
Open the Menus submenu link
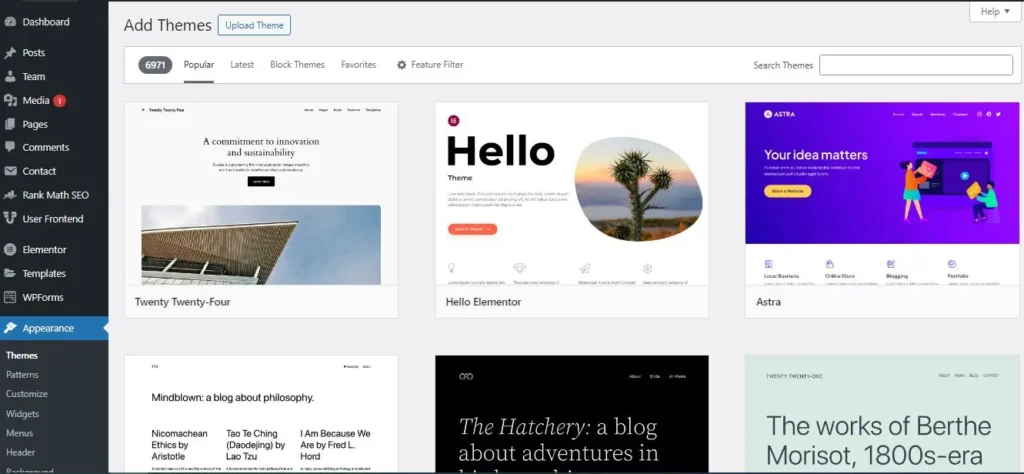(x=19, y=433)
